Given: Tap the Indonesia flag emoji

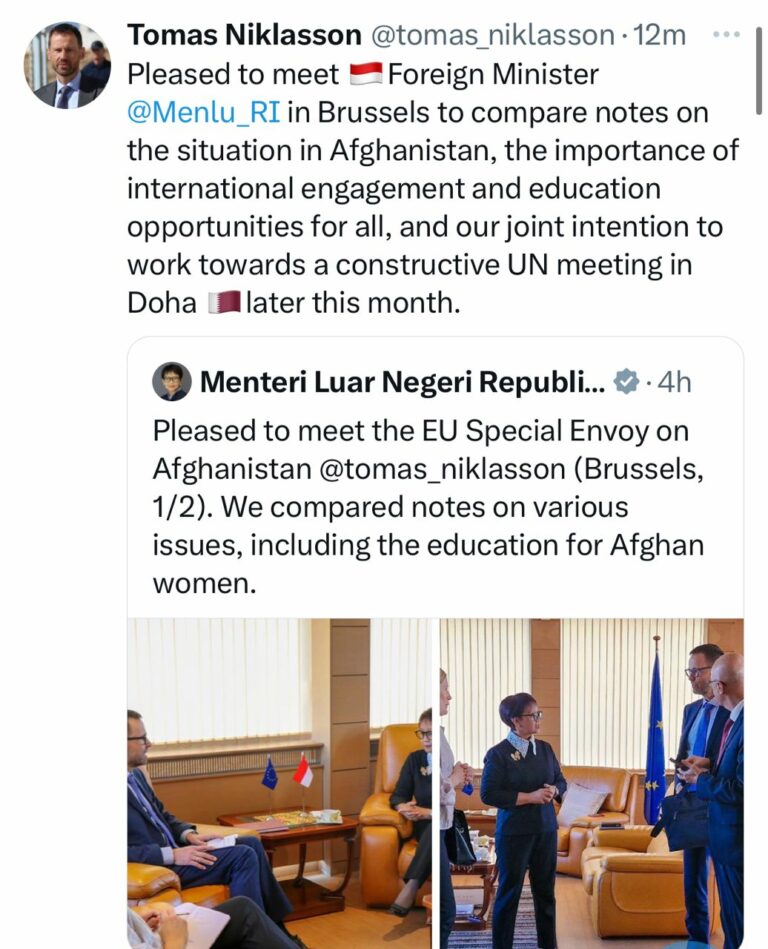Looking at the screenshot, I should (x=366, y=75).
